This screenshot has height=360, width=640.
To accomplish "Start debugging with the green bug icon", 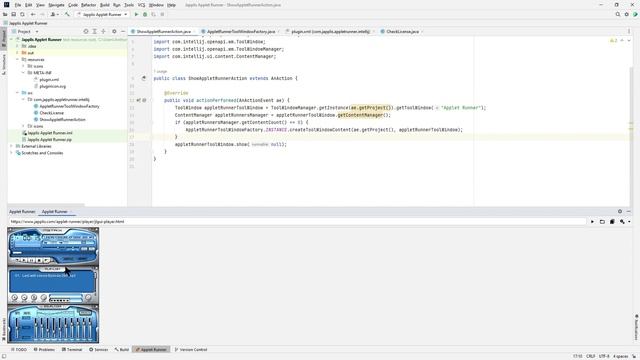I will tap(145, 14).
